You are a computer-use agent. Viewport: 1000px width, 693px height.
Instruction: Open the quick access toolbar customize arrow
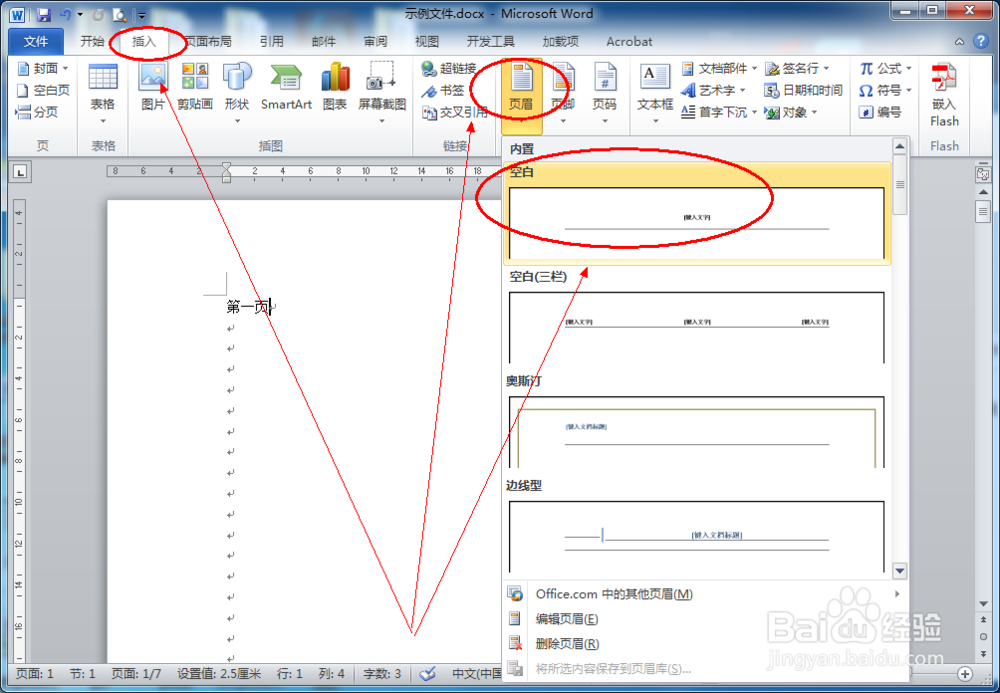point(142,15)
